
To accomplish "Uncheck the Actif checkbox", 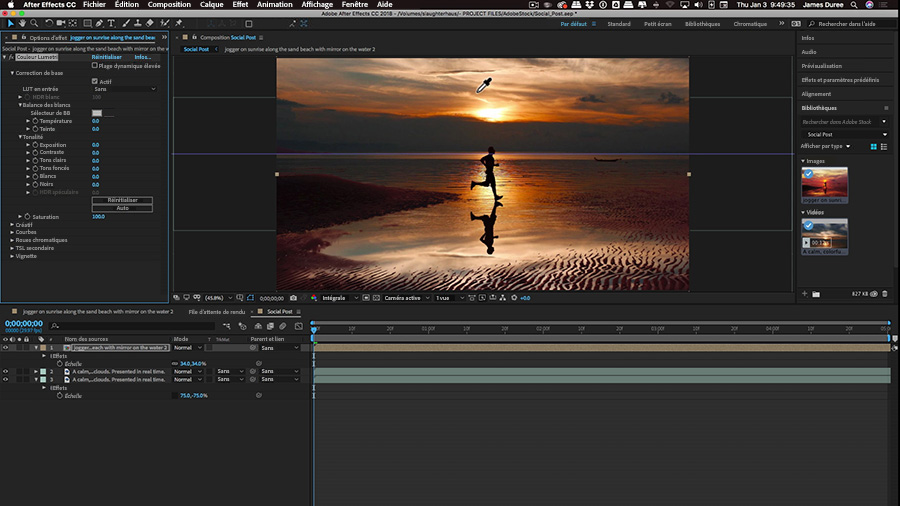I will coord(95,81).
